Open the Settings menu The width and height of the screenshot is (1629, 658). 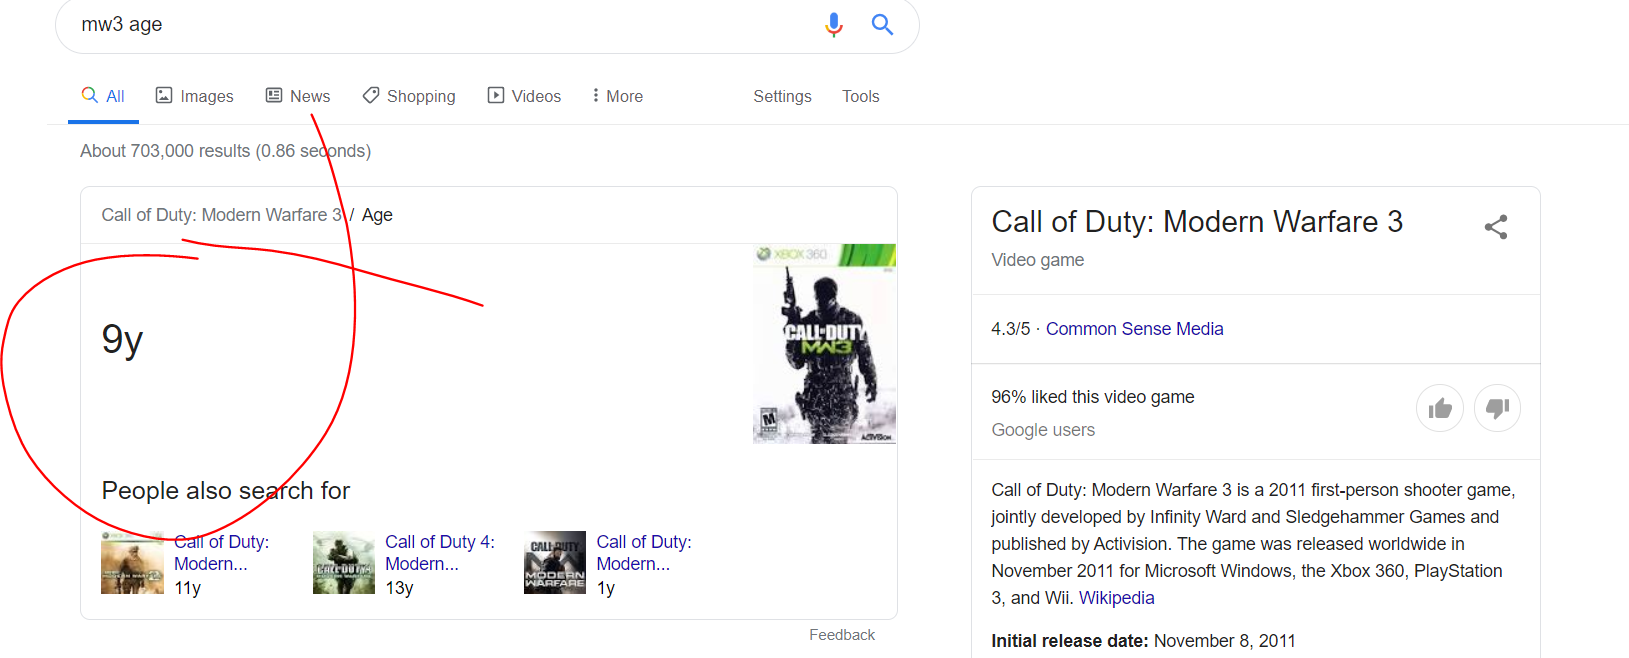782,96
